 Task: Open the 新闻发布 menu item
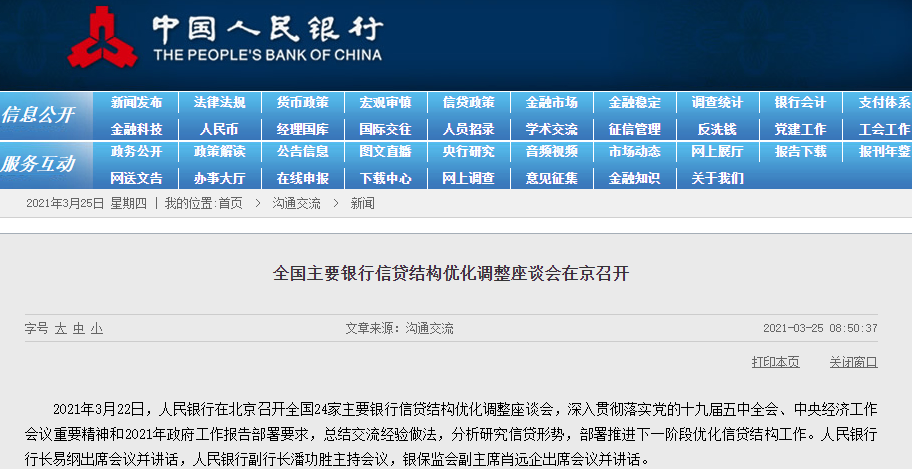pyautogui.click(x=136, y=103)
